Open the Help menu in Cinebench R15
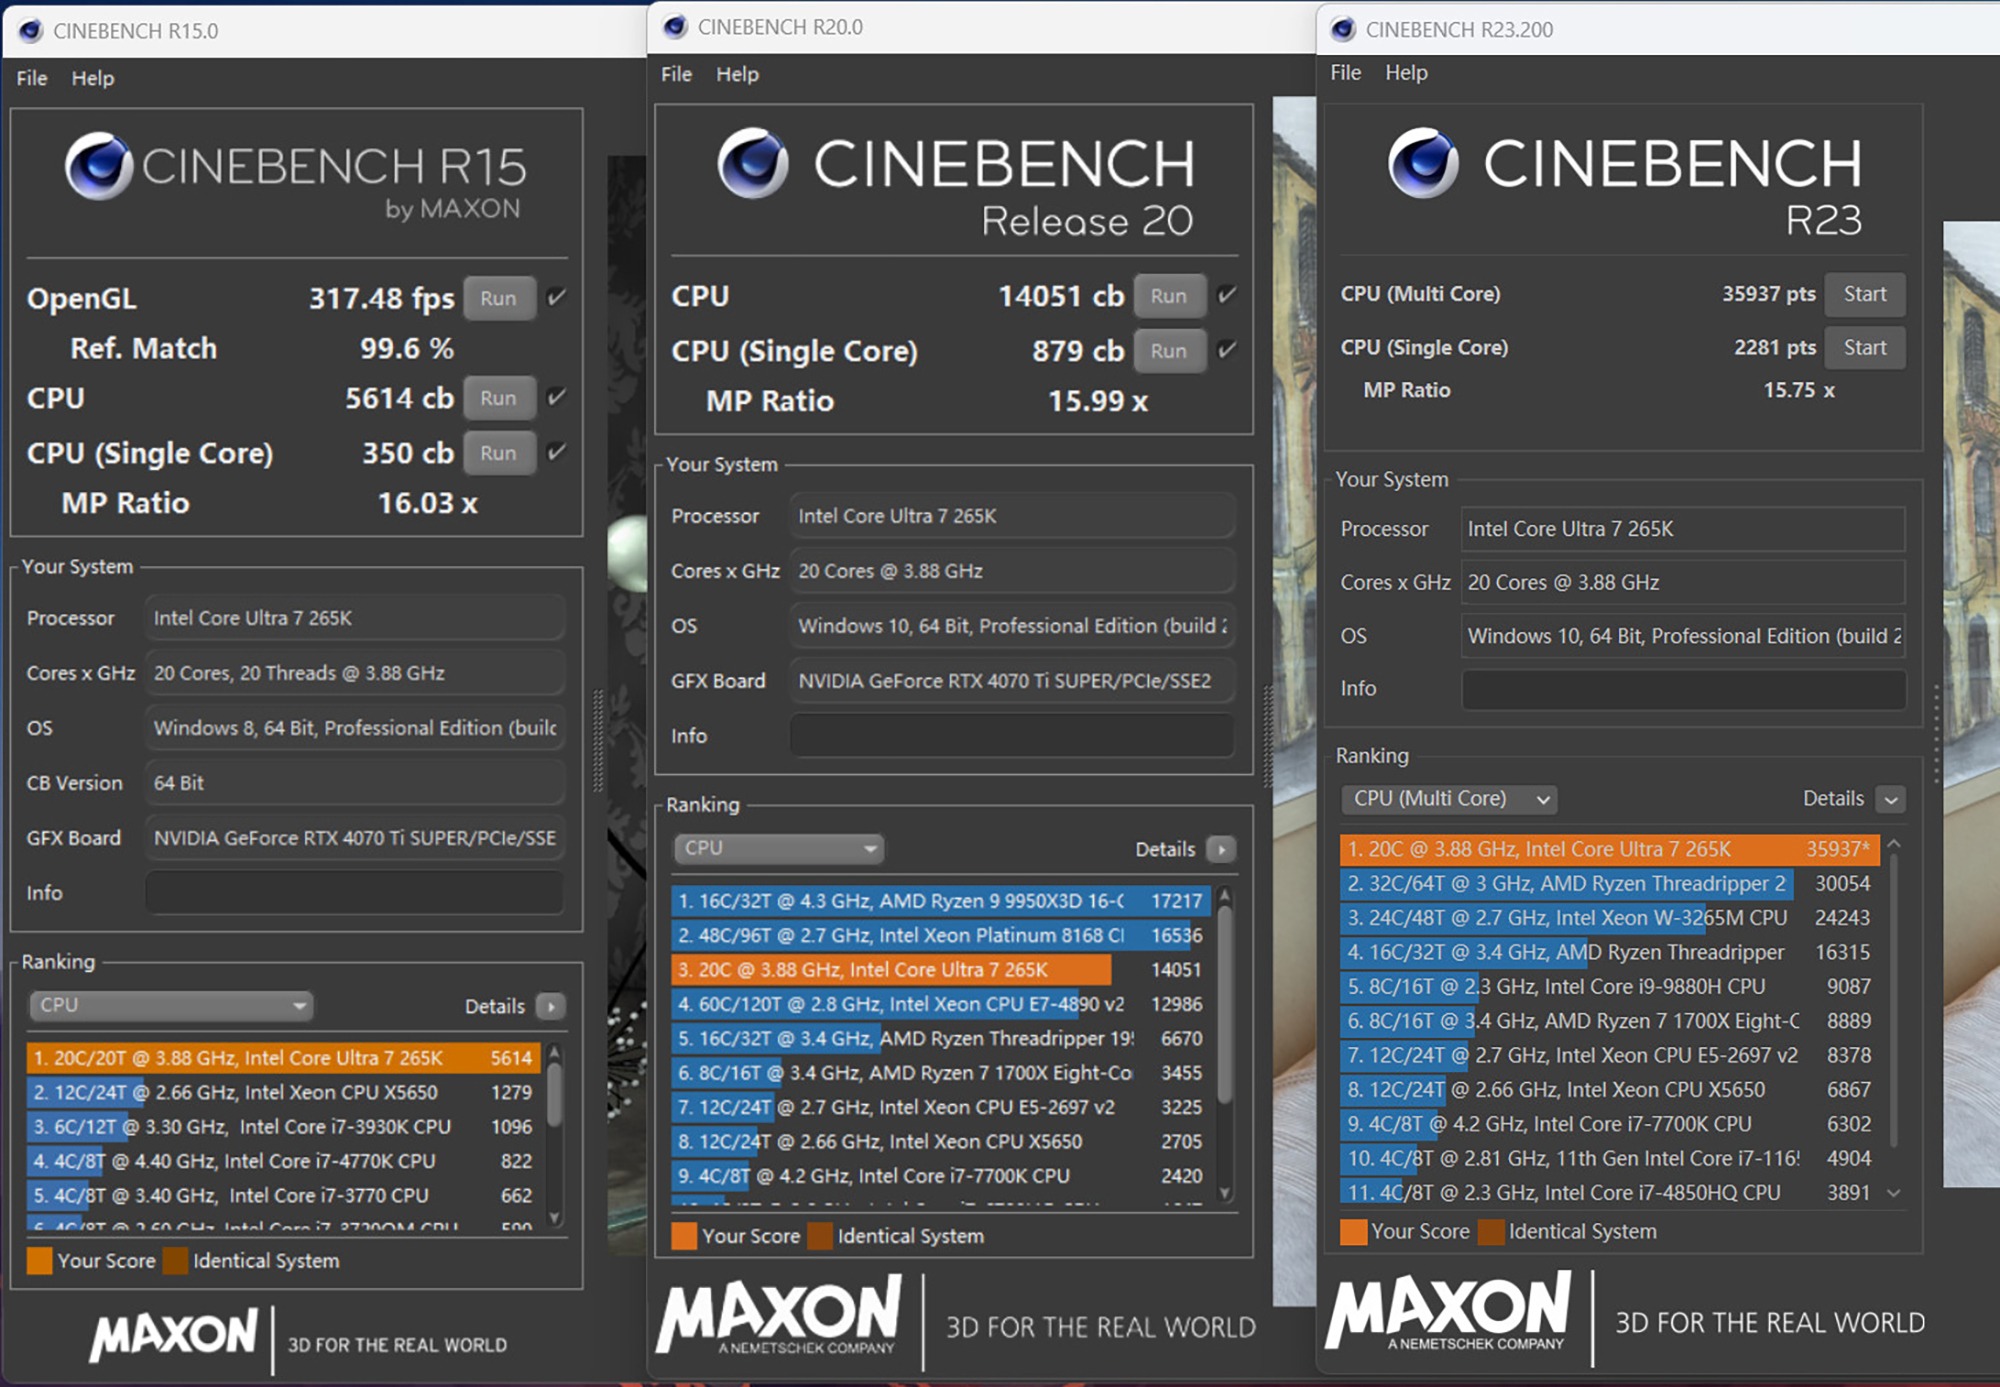 (92, 78)
